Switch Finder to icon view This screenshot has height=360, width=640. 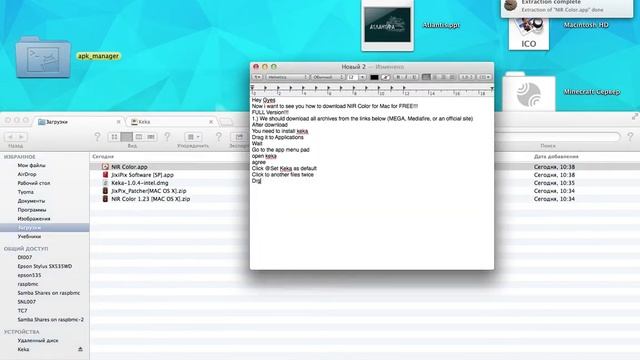(114, 137)
